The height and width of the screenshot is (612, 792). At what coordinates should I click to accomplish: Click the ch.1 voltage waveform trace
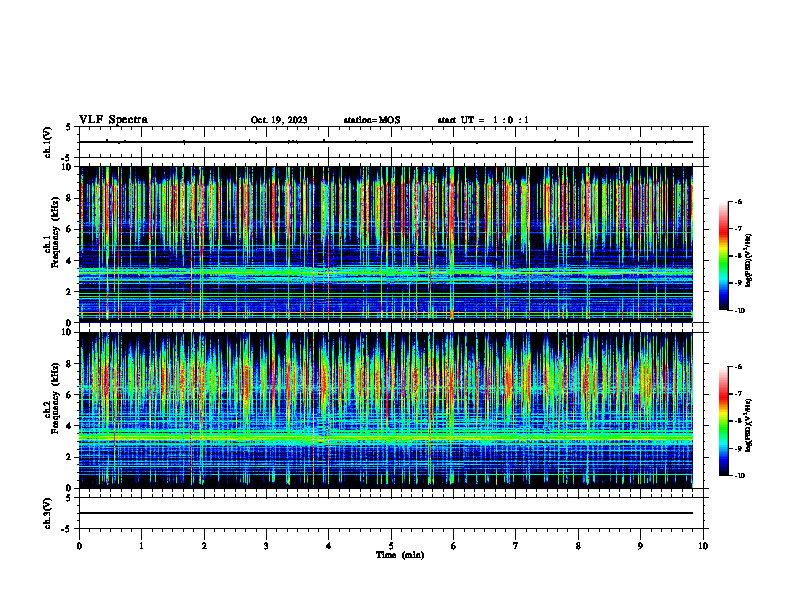click(386, 142)
